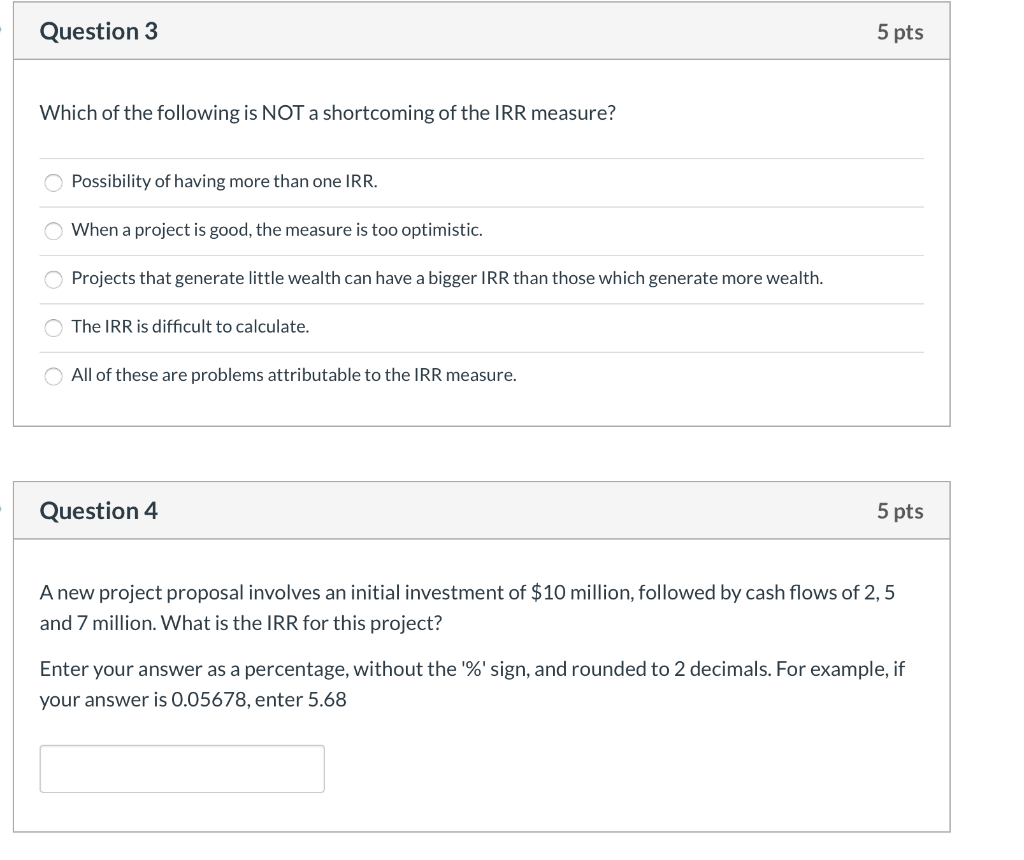Click 'All of these are problems attributable' text
Viewport: 1024px width, 860px height.
click(x=294, y=375)
